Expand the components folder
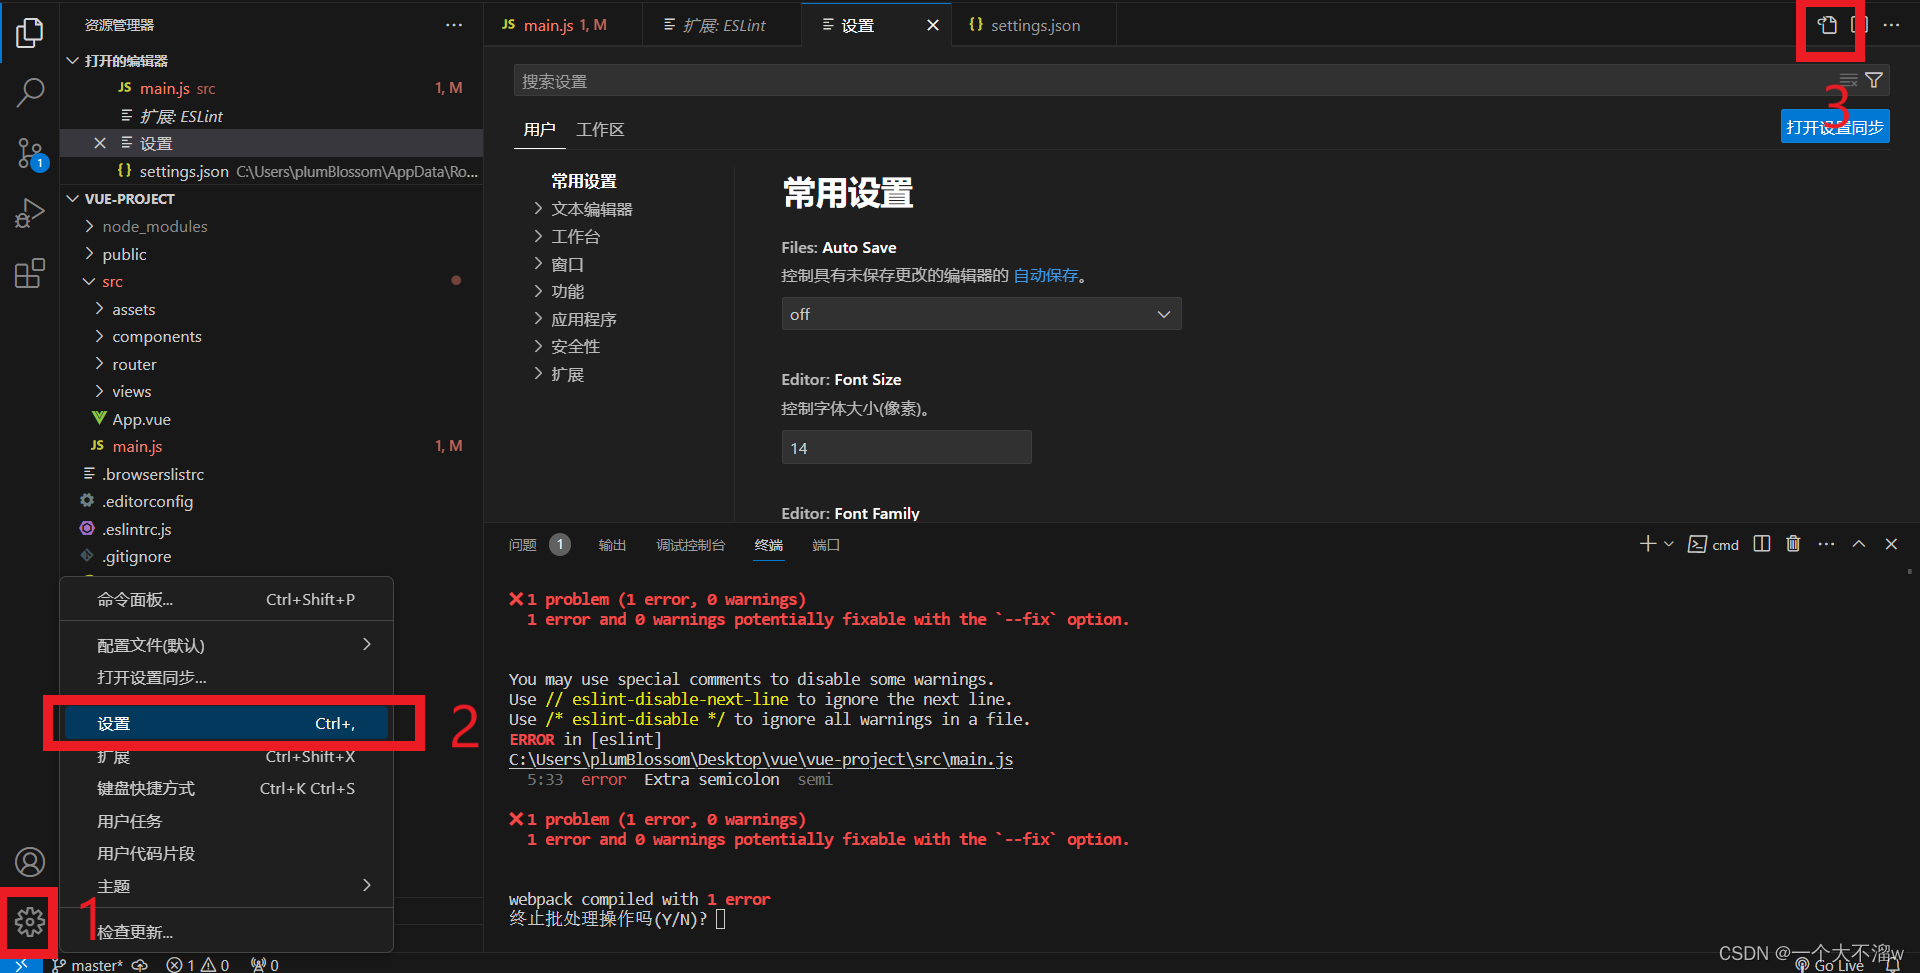The height and width of the screenshot is (973, 1920). pos(272,336)
